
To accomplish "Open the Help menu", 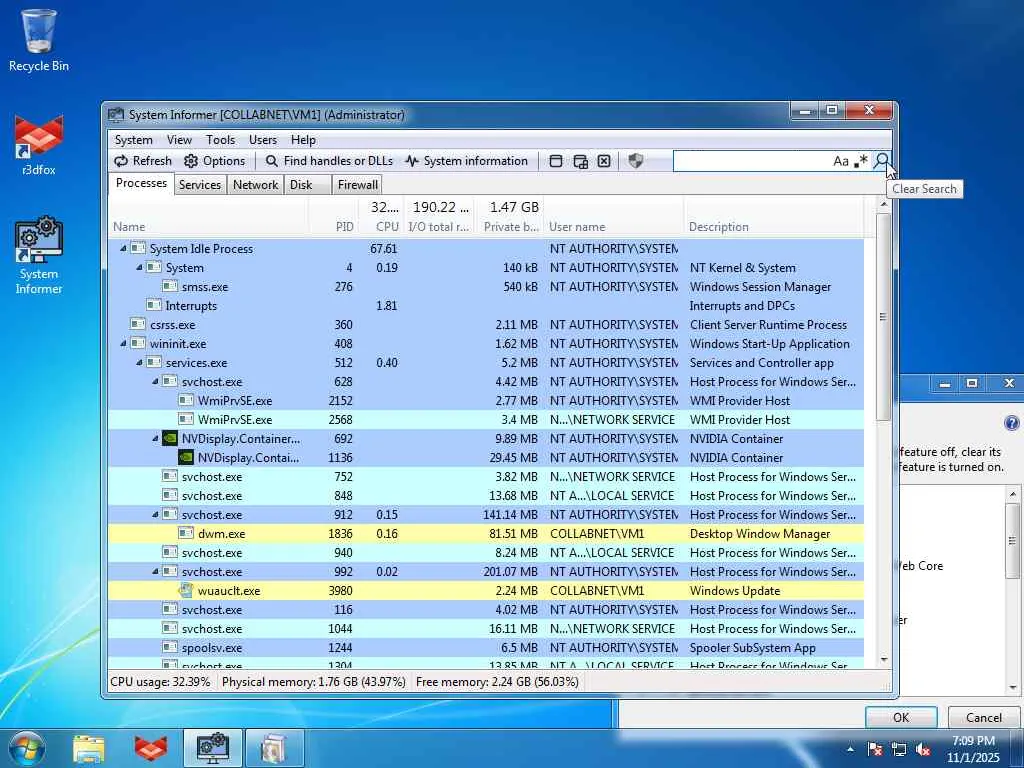I will pos(303,140).
